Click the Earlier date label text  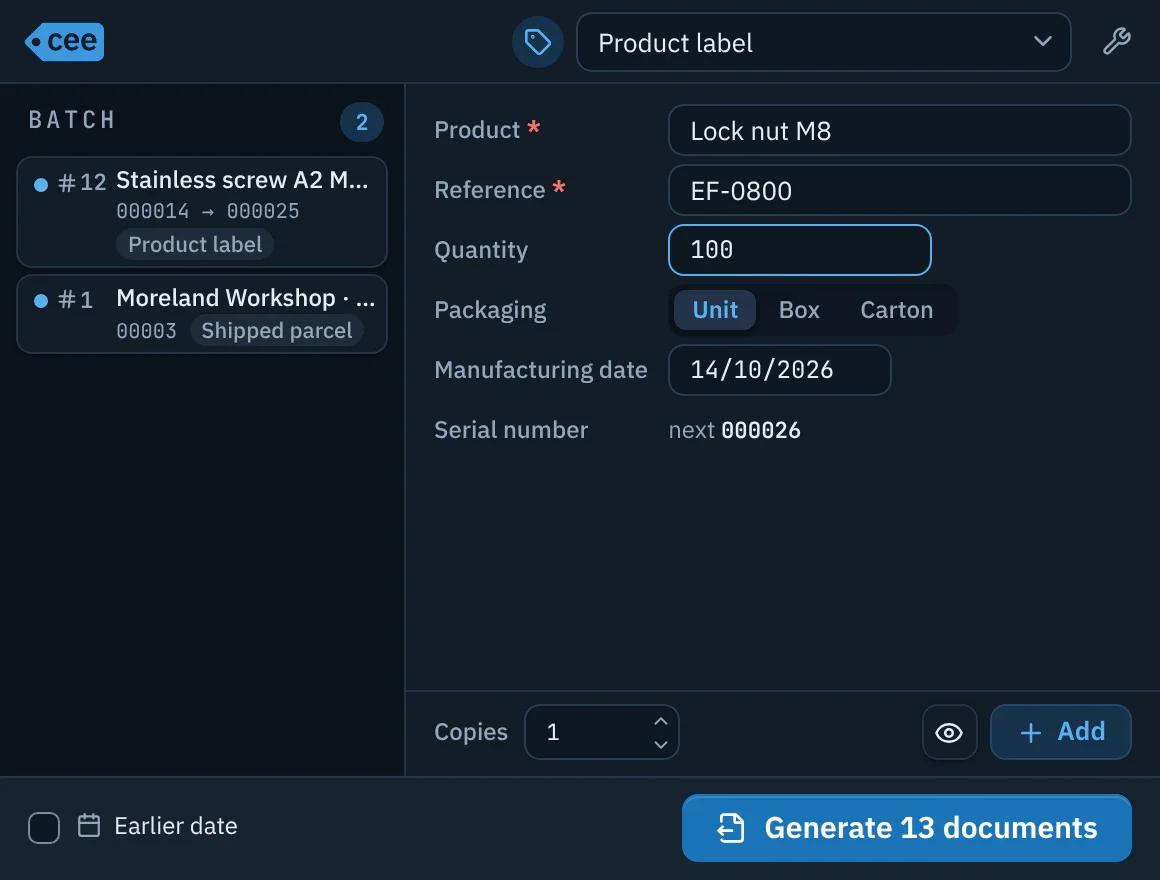[176, 826]
